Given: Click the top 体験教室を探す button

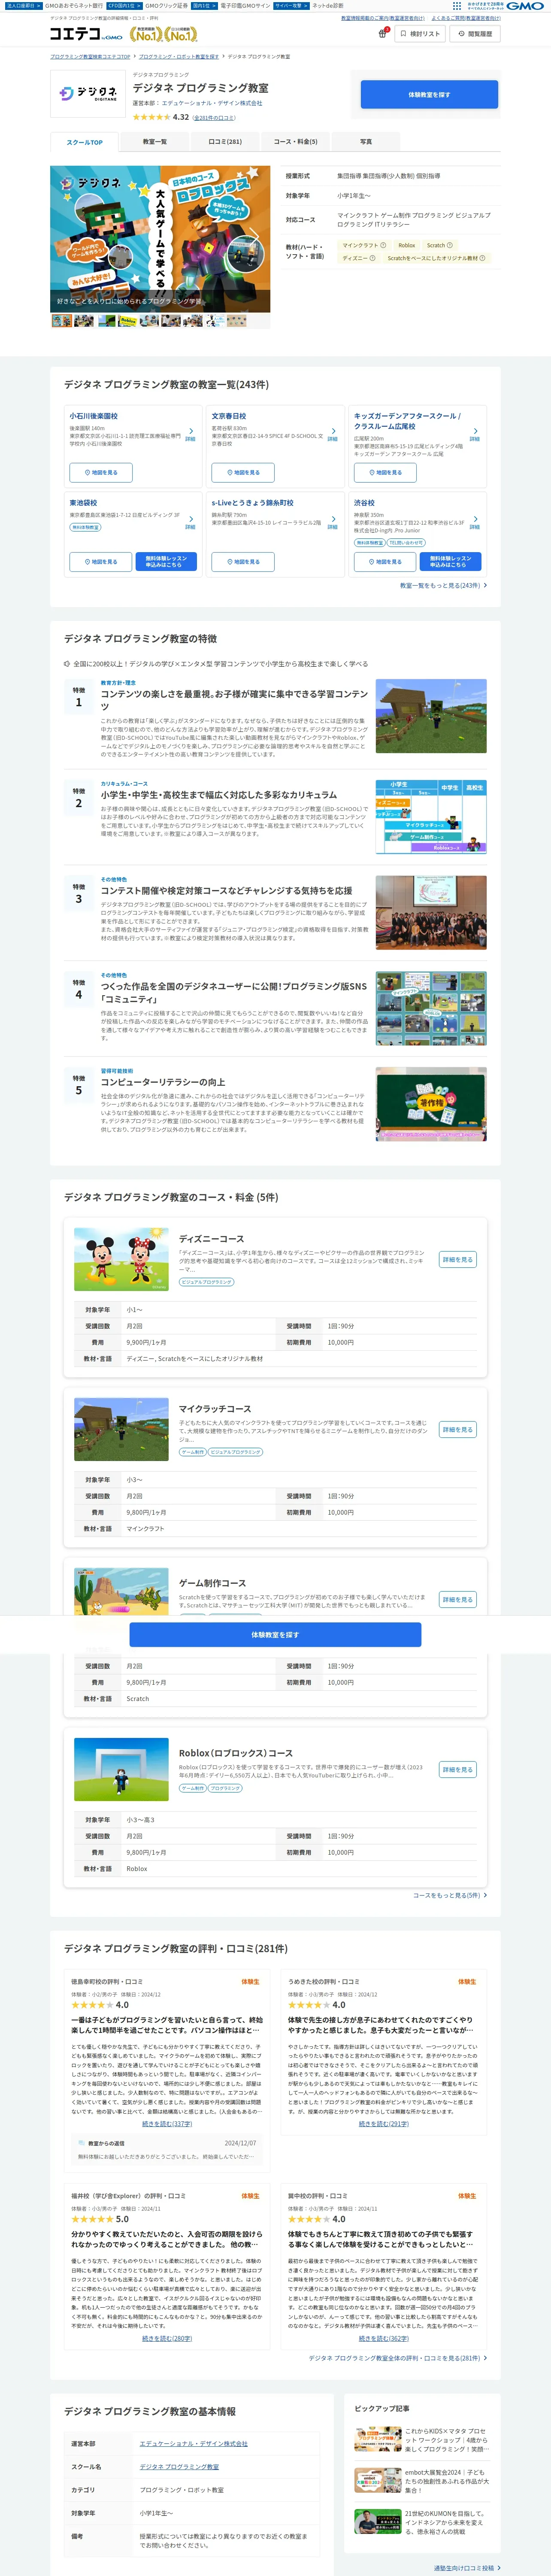Looking at the screenshot, I should [429, 94].
